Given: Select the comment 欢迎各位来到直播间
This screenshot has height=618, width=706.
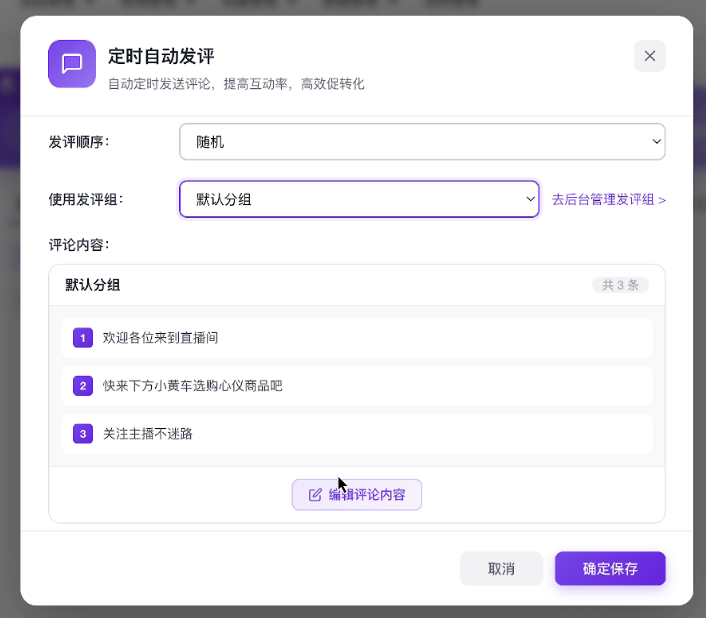Looking at the screenshot, I should coord(161,338).
